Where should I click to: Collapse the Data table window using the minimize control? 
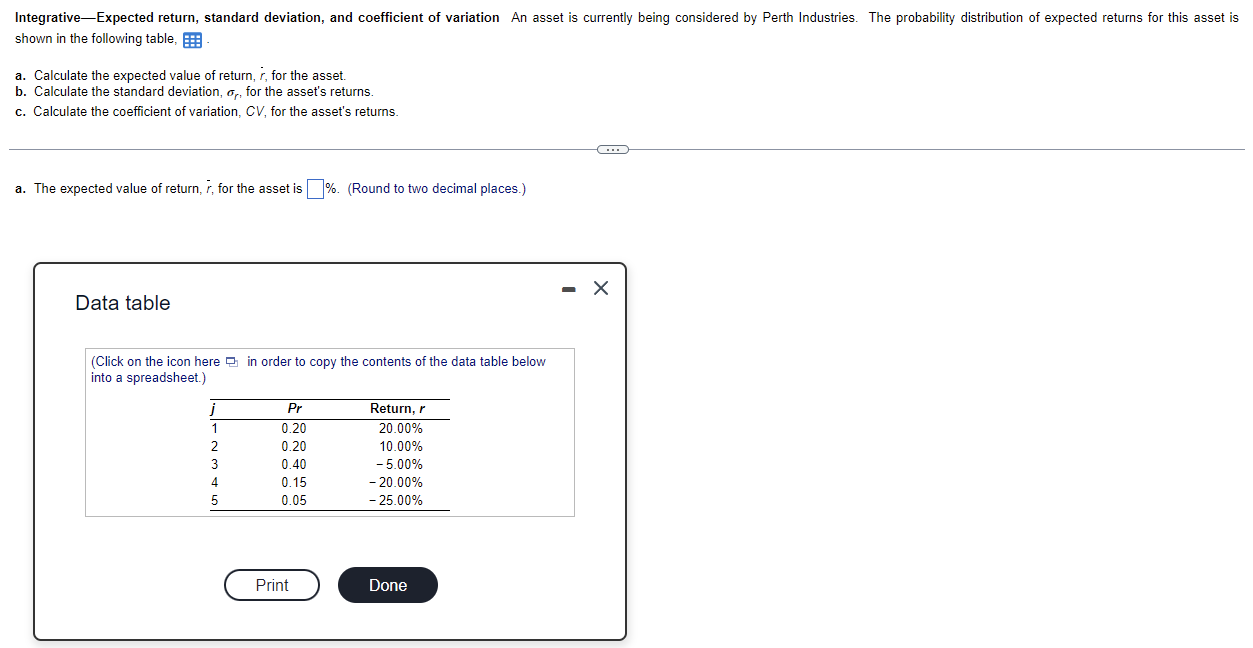(568, 288)
